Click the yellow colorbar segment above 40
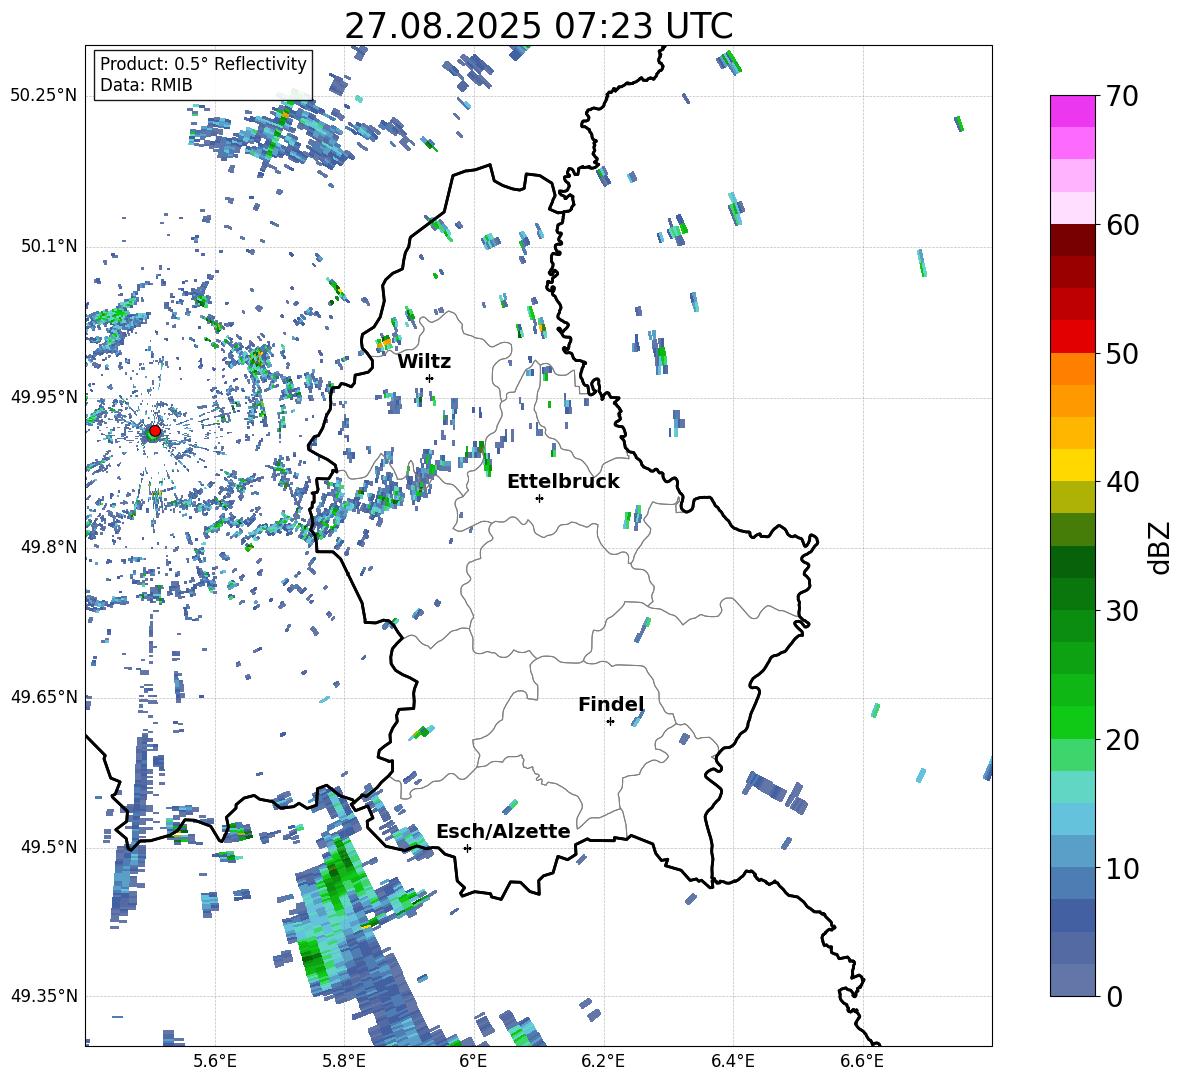The image size is (1184, 1081). pos(1073,465)
